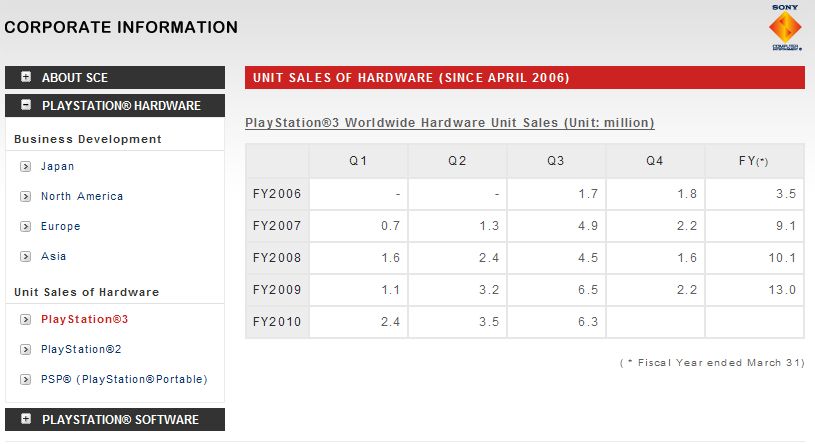Select PlayStation®3 unit sales link
This screenshot has width=815, height=444.
point(84,320)
